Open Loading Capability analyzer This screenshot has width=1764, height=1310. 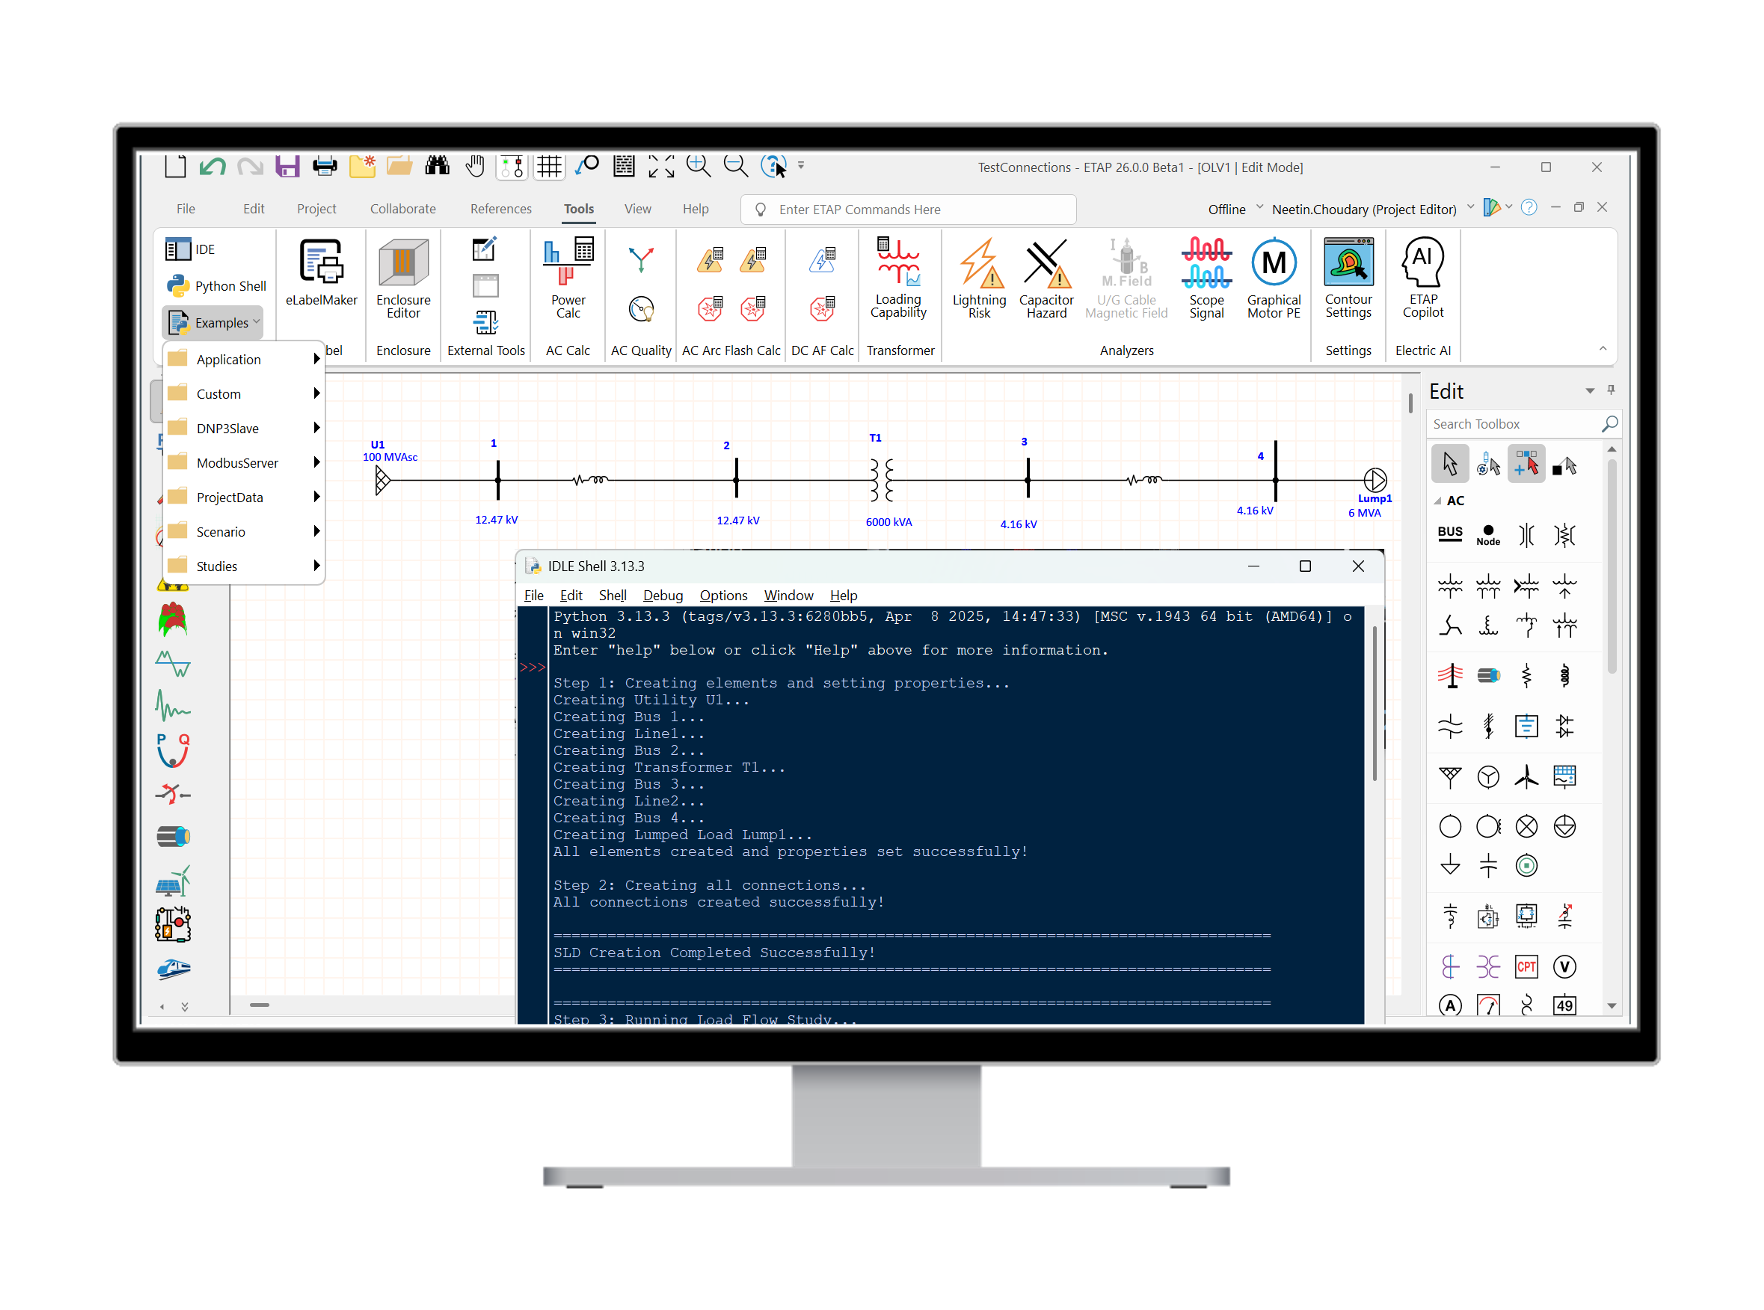(898, 279)
